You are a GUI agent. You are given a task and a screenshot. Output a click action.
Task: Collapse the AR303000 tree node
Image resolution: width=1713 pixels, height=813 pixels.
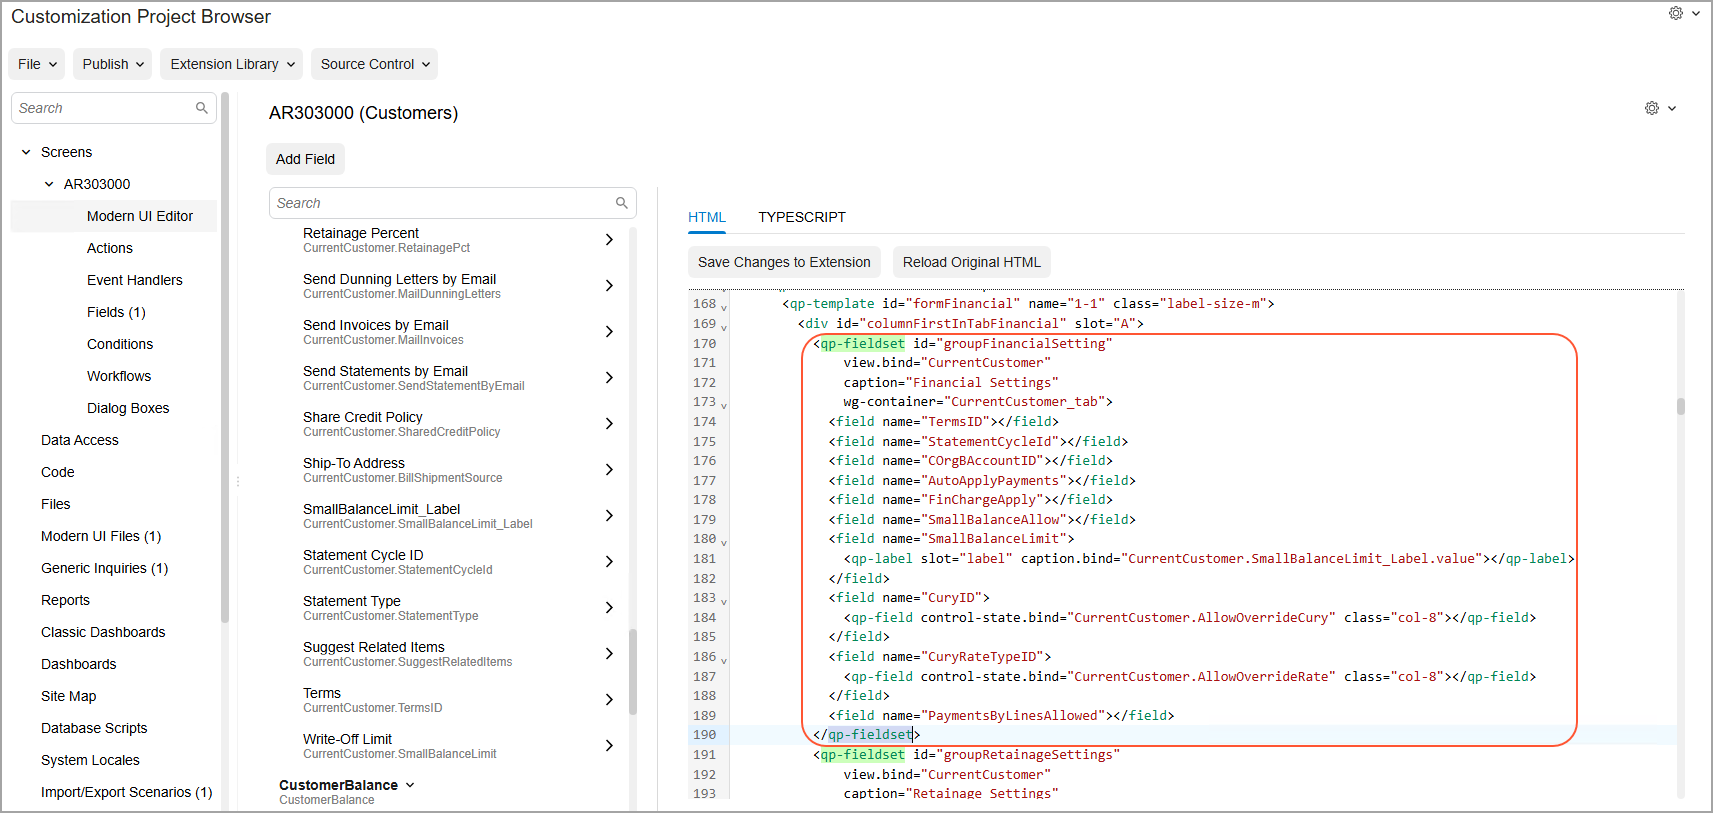click(x=49, y=184)
